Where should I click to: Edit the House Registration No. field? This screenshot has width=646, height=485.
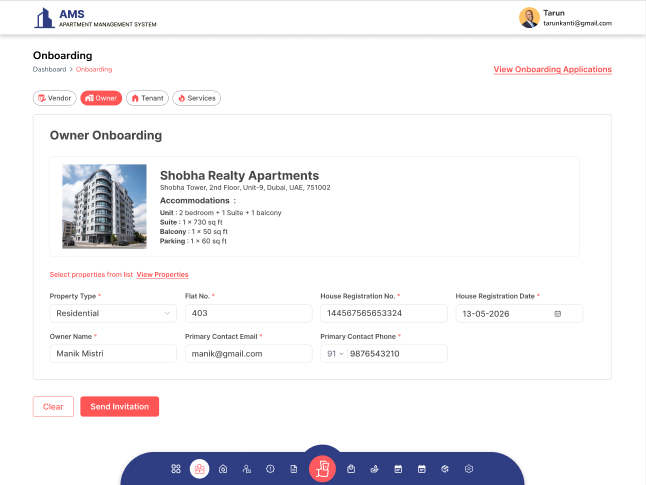[384, 313]
